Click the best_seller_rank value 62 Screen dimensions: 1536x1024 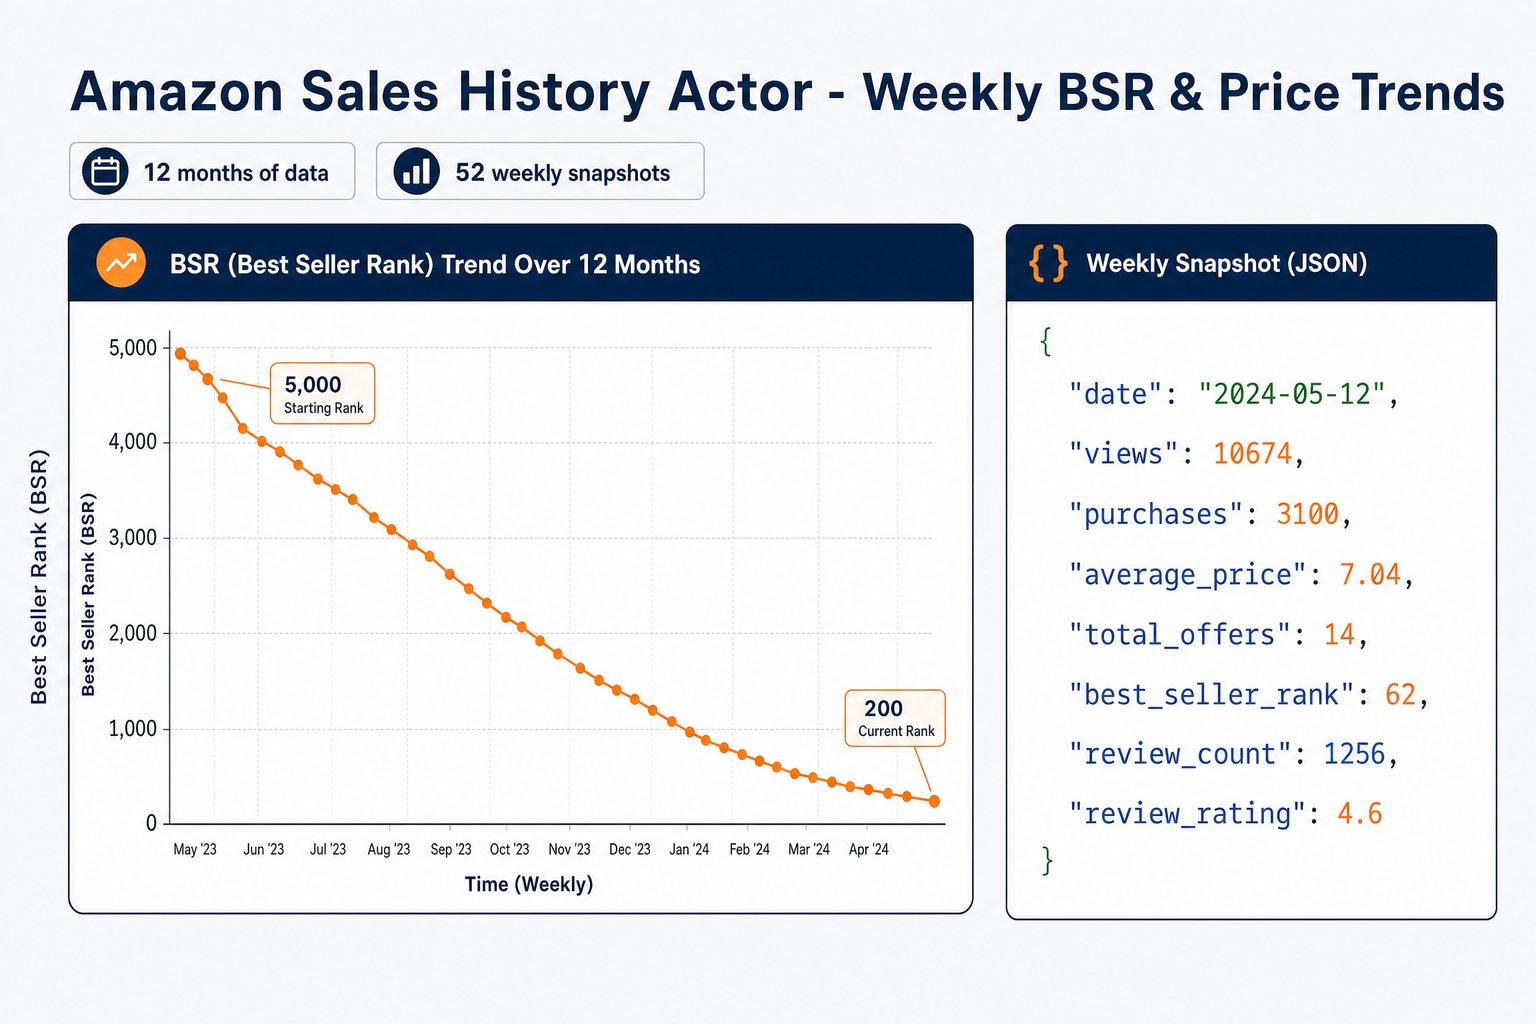(1401, 694)
